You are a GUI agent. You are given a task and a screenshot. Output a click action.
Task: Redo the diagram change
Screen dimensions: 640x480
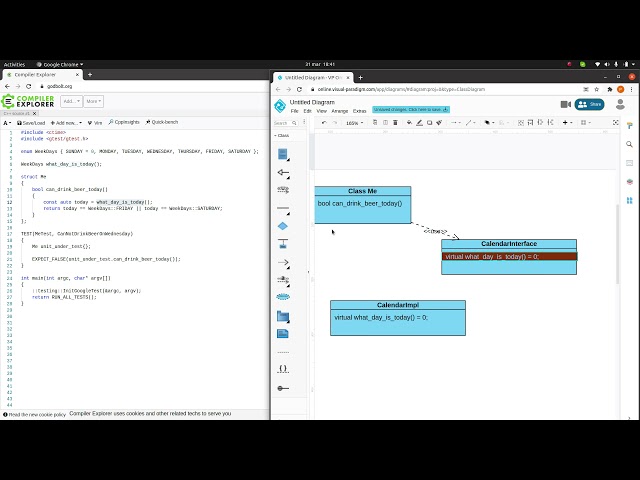[x=335, y=122]
